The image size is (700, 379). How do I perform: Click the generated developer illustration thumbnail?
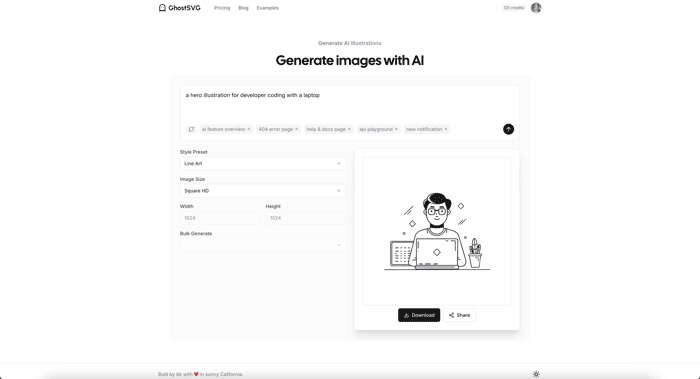click(437, 231)
